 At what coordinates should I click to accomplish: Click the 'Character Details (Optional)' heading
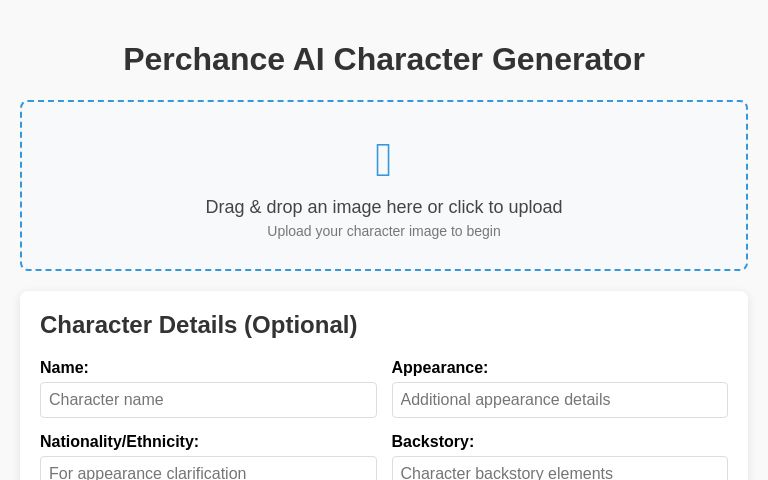[198, 325]
